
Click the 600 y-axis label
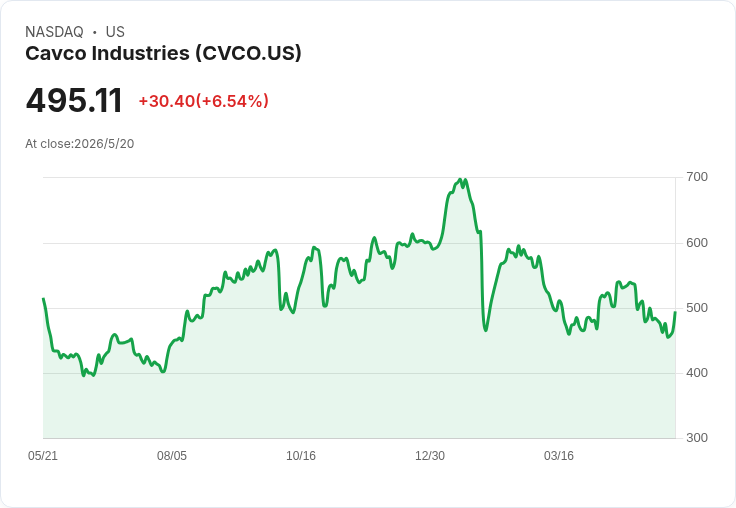pos(697,243)
